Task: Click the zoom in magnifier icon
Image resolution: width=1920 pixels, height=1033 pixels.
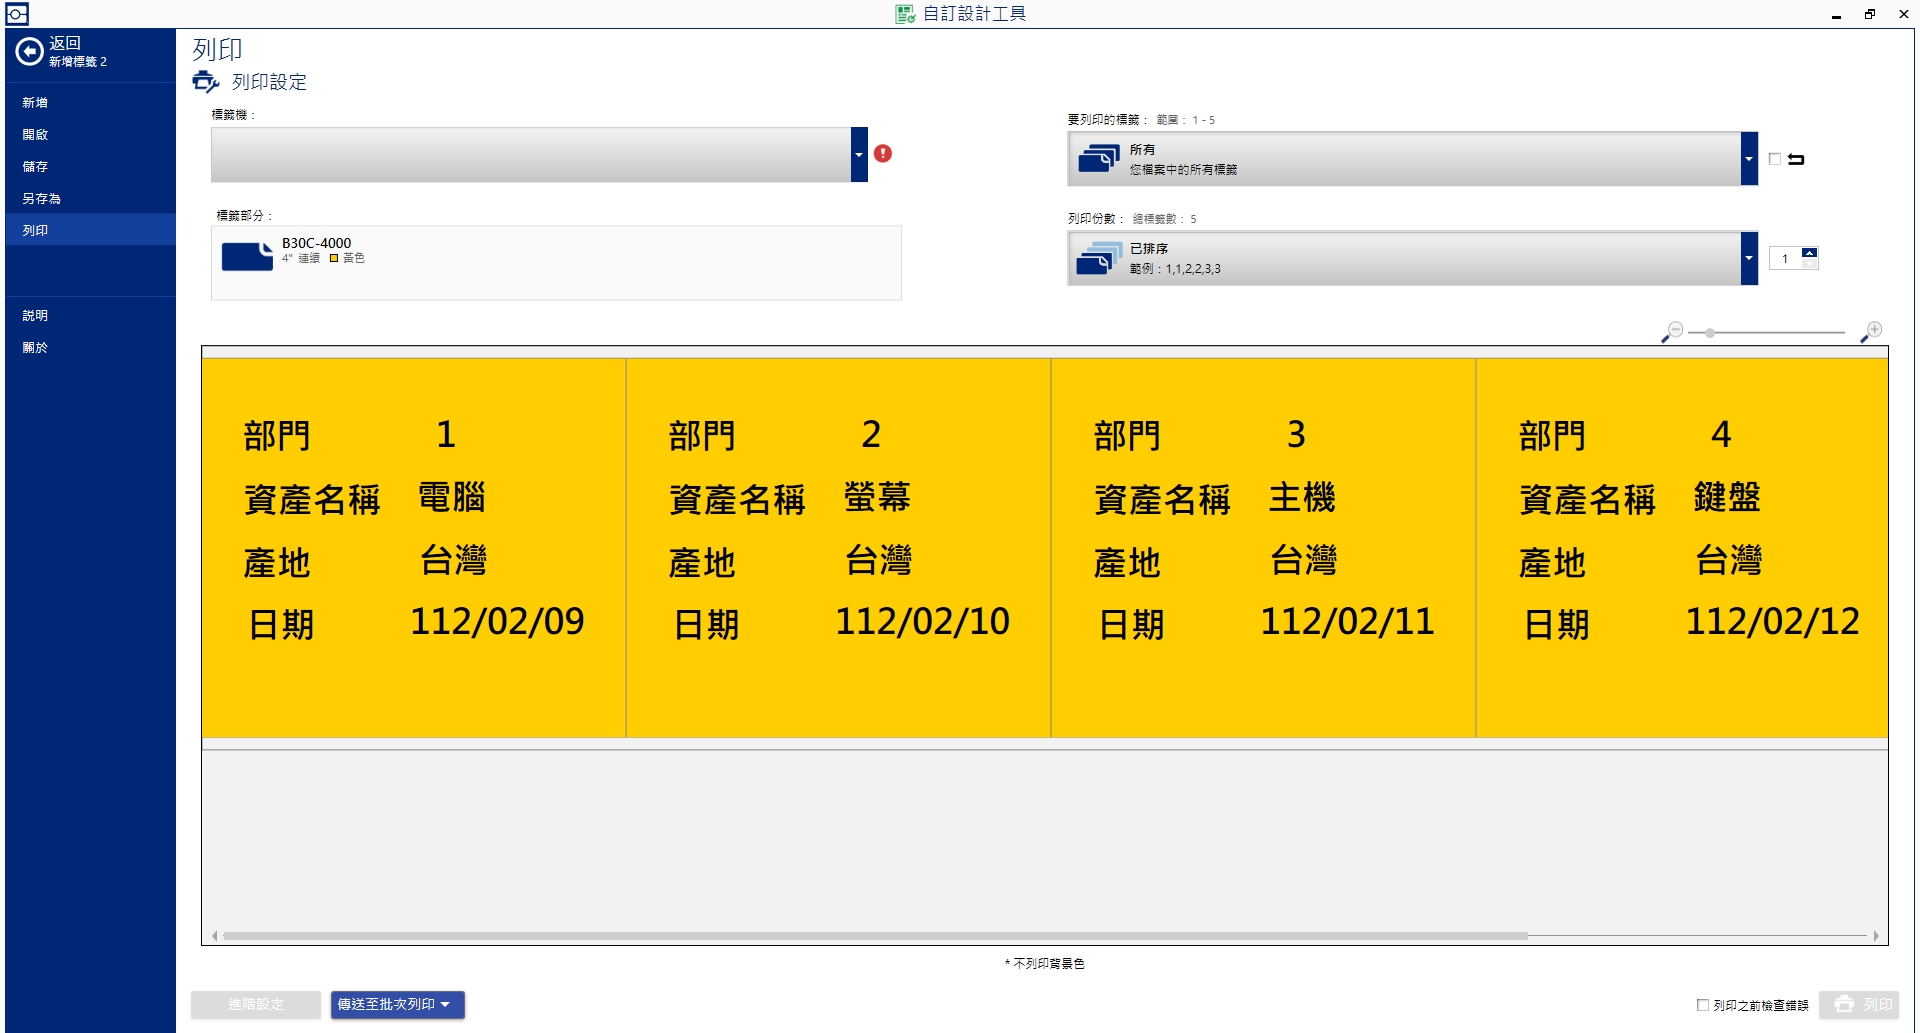Action: 1871,332
